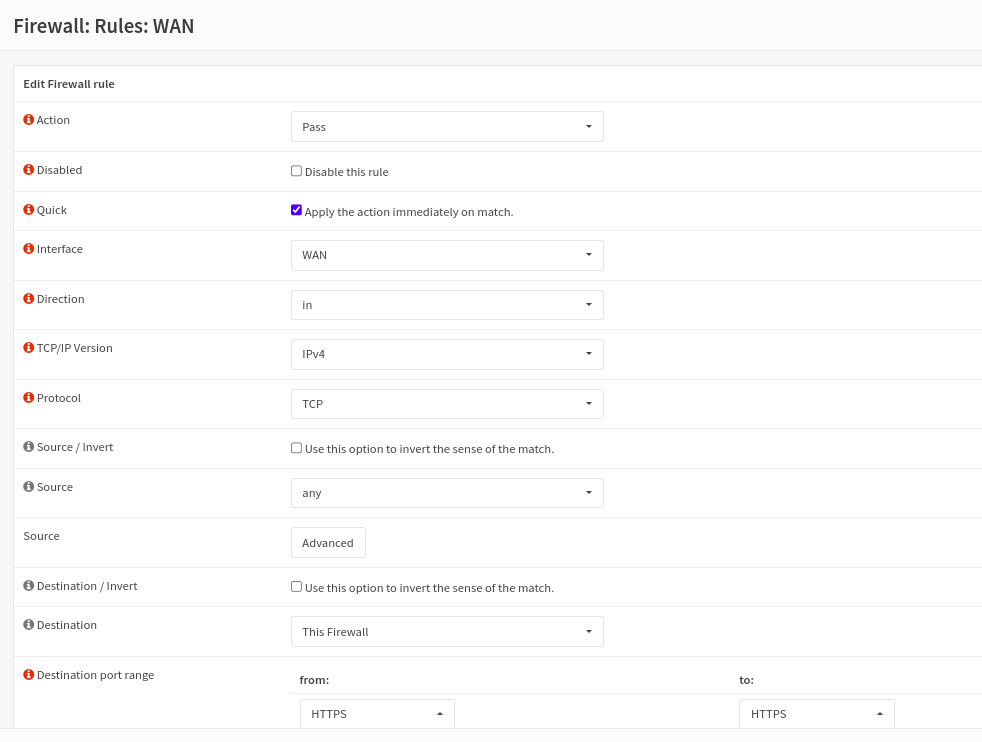Click the Advanced button under Source
Viewport: 982px width, 742px height.
coord(328,542)
